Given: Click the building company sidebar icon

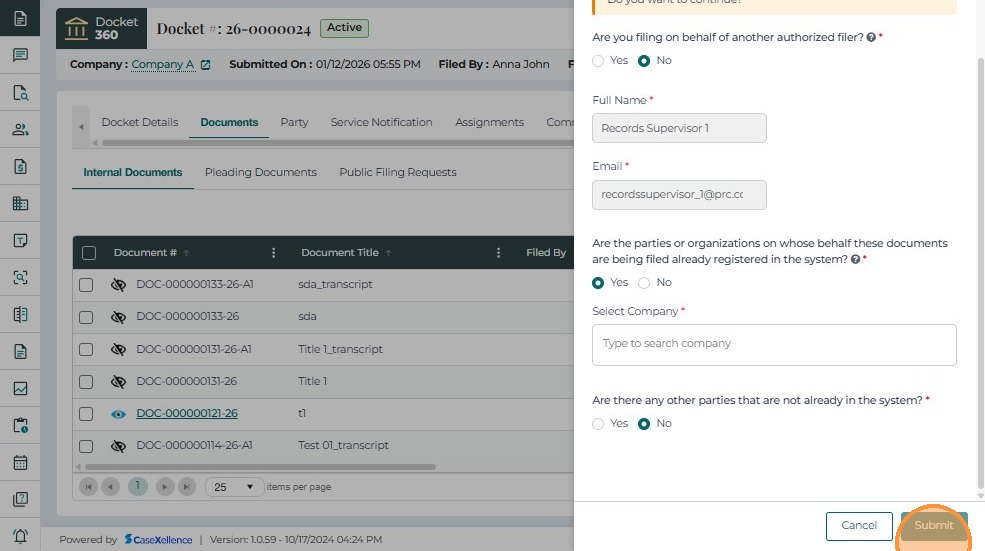Looking at the screenshot, I should tap(20, 204).
